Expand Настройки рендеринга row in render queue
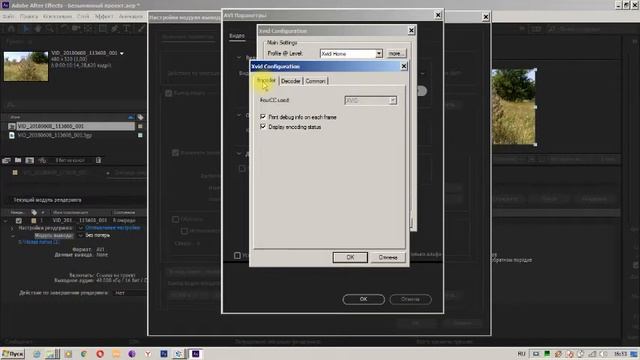The height and width of the screenshot is (360, 640). coord(12,228)
